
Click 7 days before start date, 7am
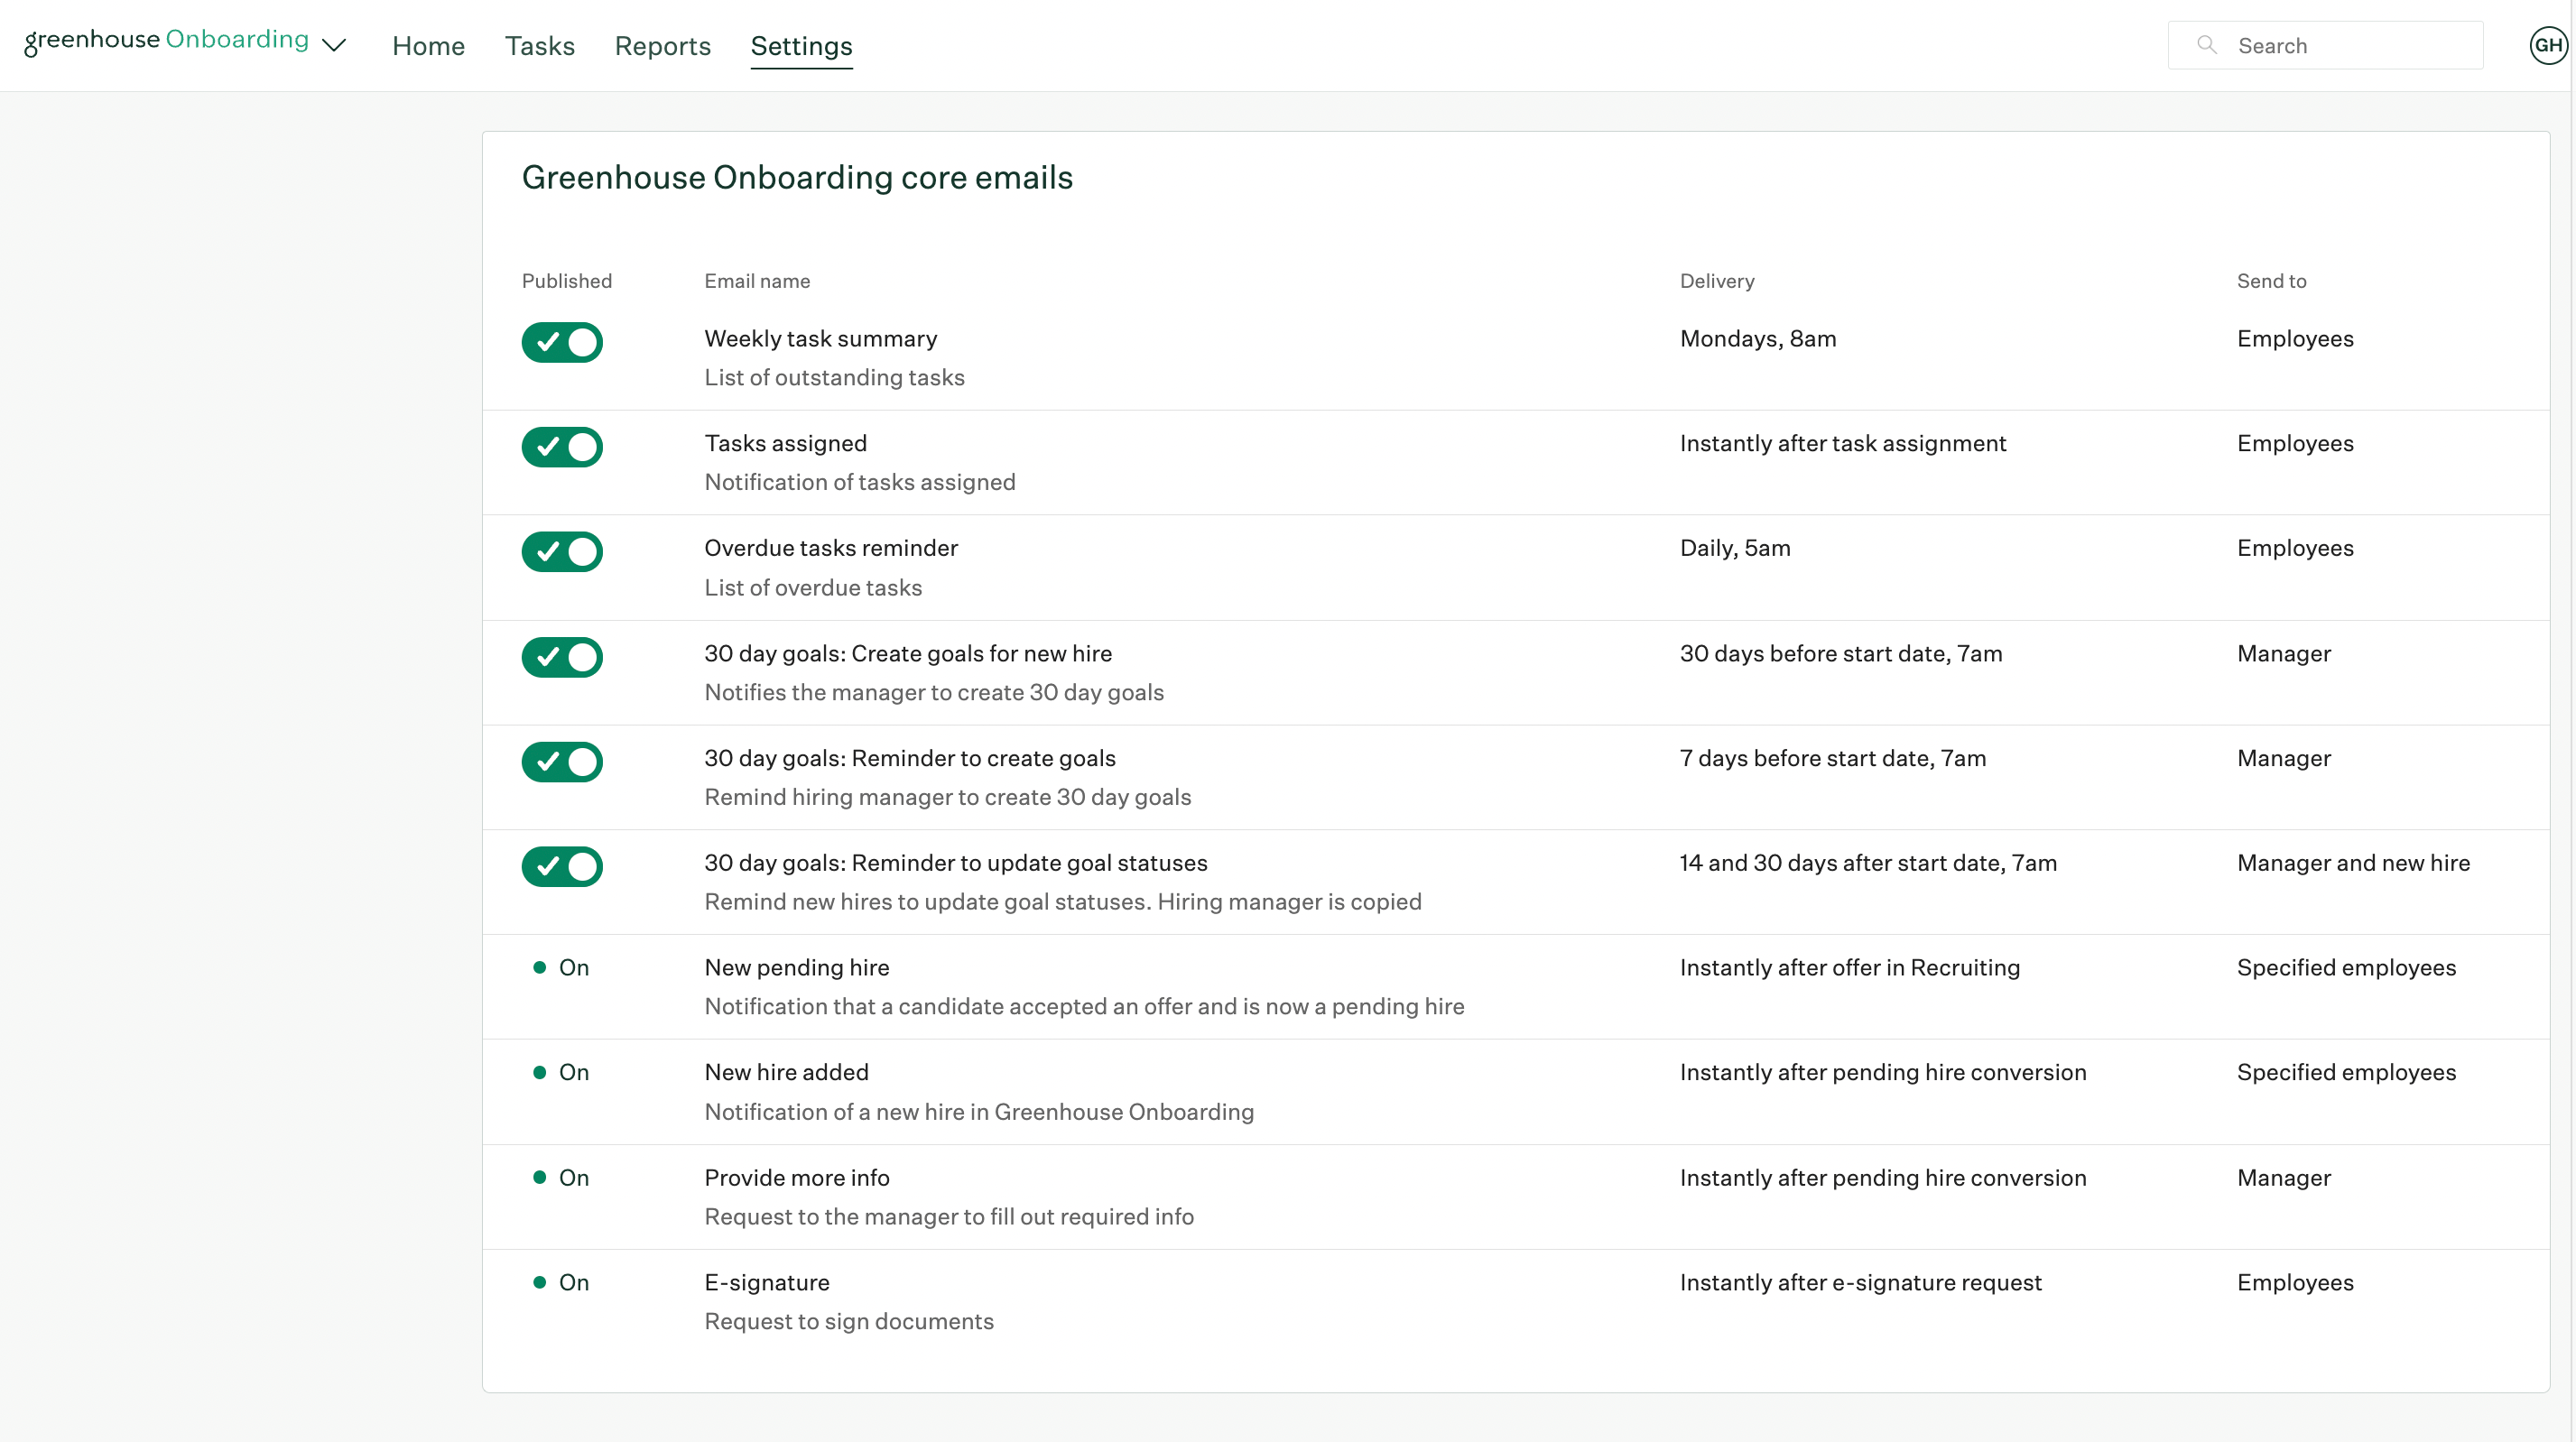1833,759
